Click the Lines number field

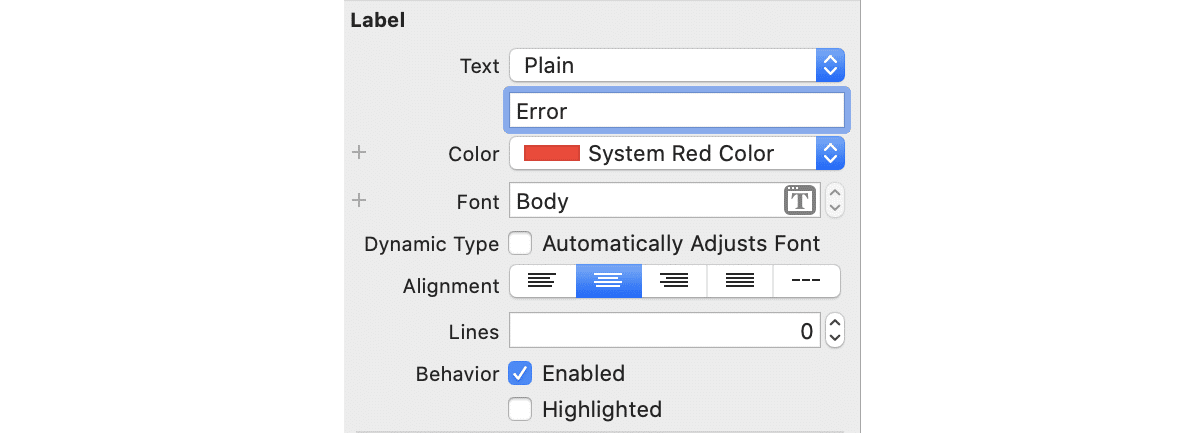[x=665, y=332]
